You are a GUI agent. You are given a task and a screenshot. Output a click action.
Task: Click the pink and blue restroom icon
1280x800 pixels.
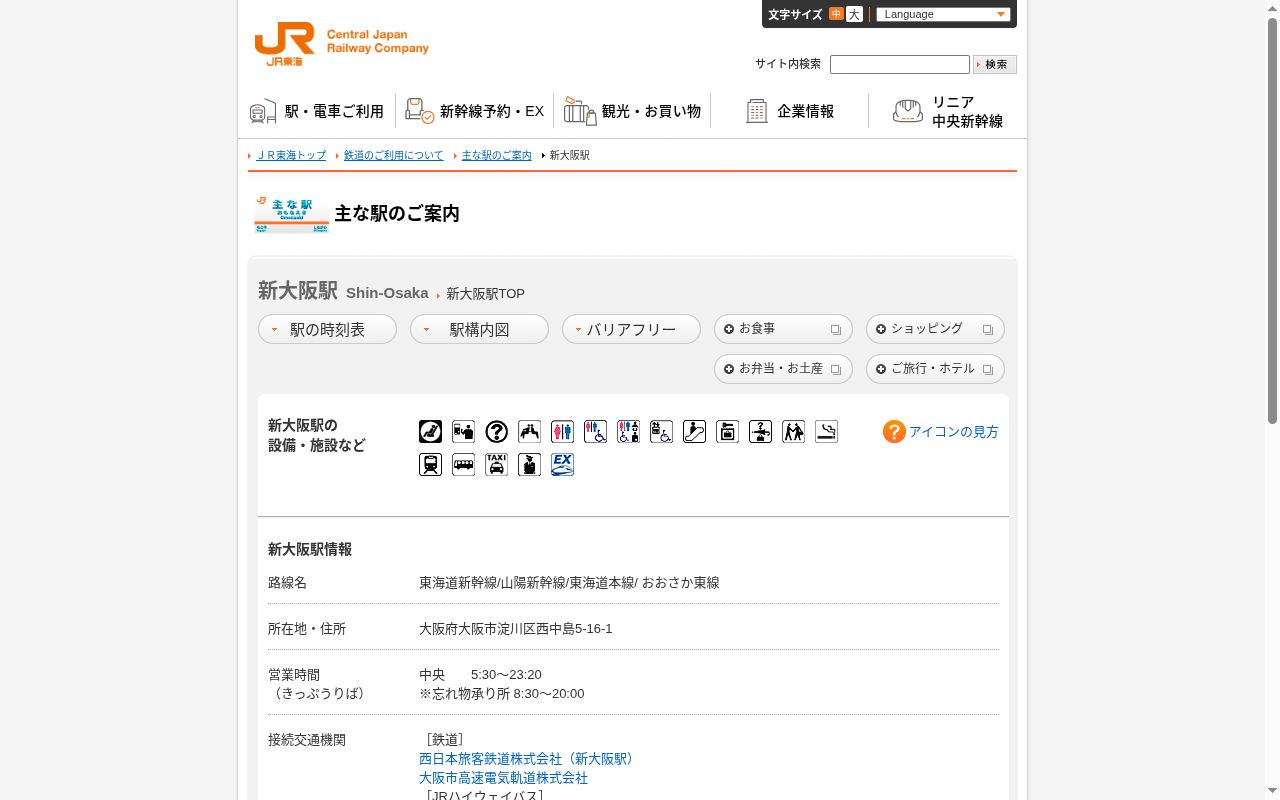pyautogui.click(x=562, y=431)
